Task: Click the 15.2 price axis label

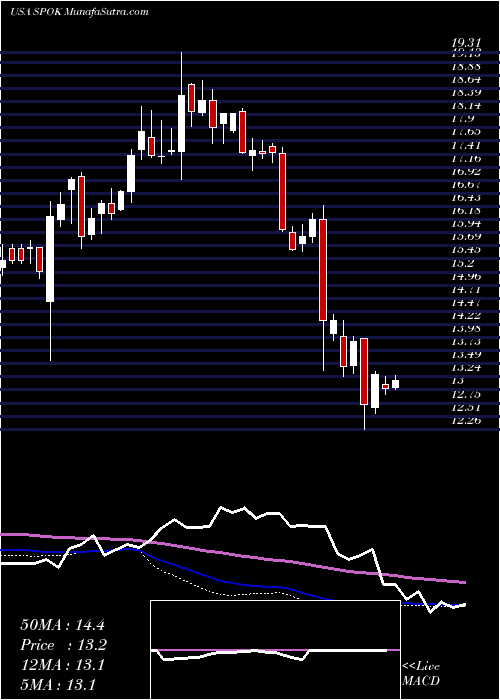Action: (x=462, y=263)
